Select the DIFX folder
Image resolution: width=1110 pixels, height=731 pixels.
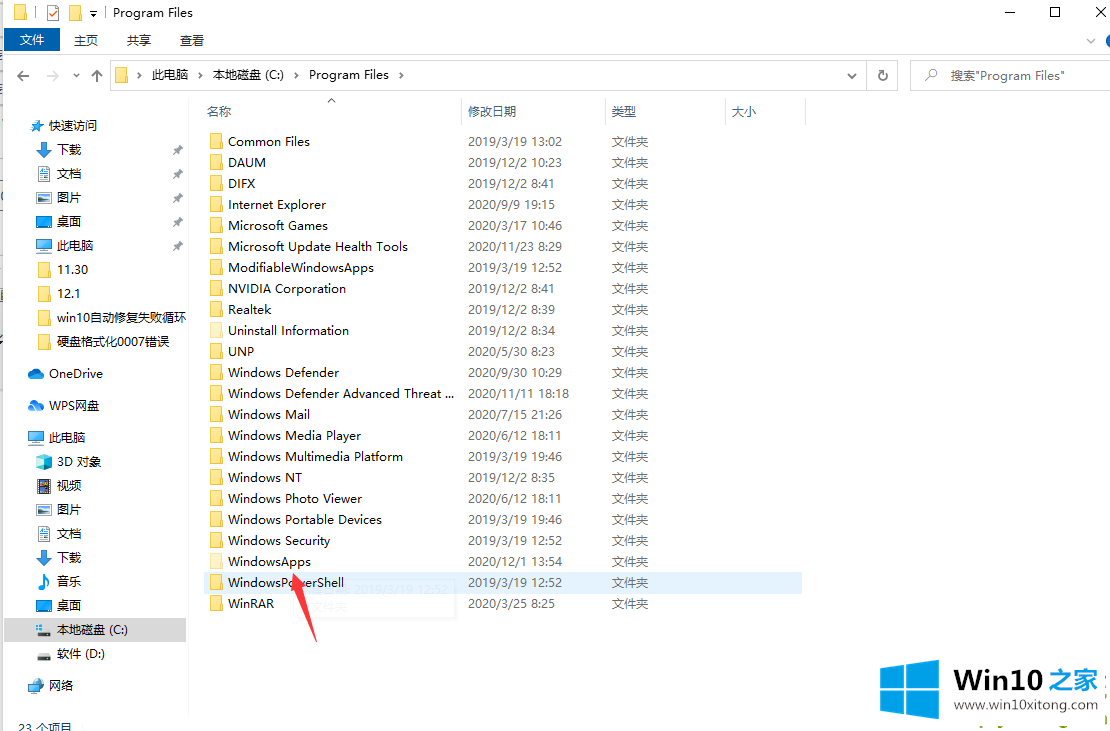point(241,184)
